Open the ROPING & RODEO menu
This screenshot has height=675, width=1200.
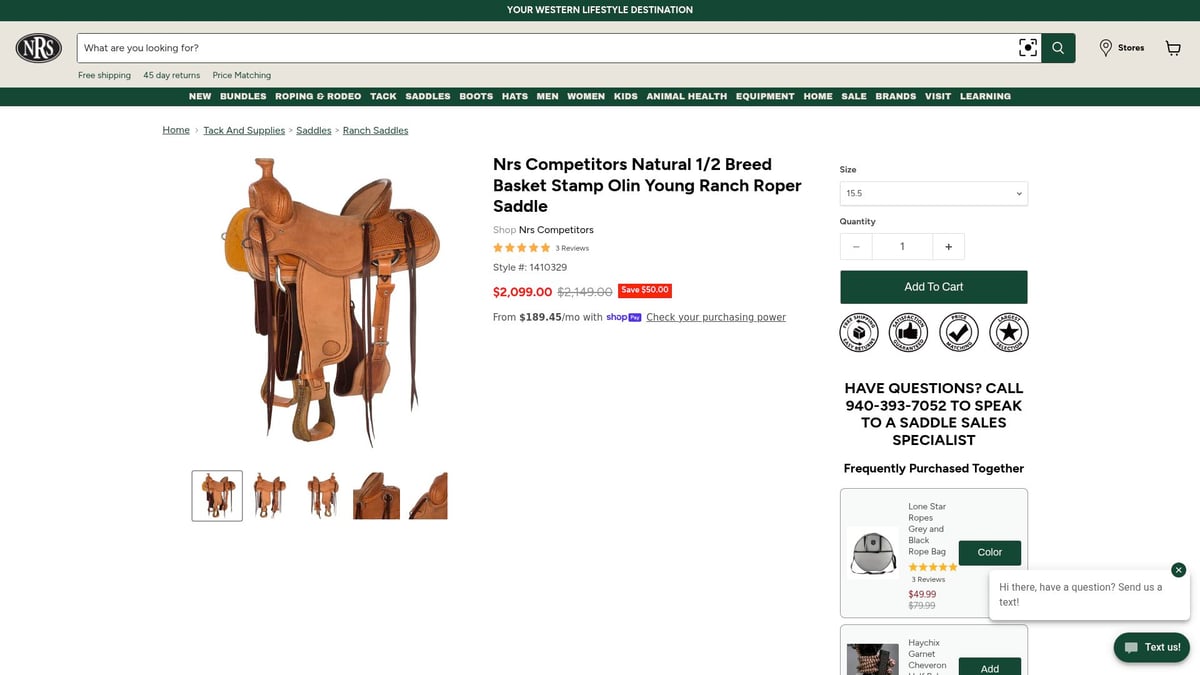(318, 96)
